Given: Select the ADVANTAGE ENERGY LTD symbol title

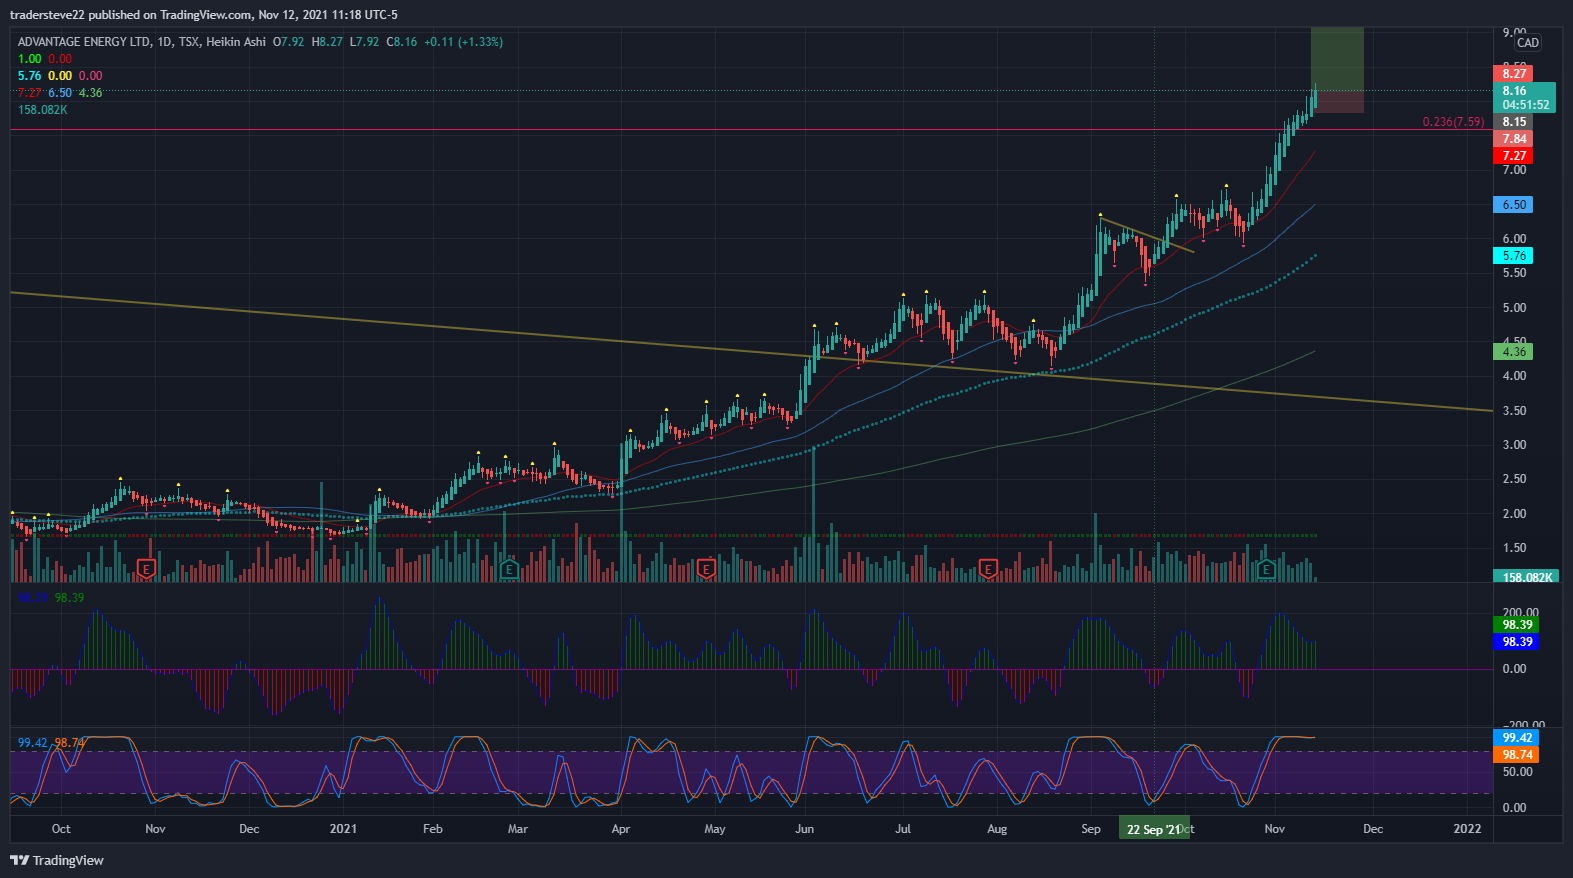Looking at the screenshot, I should click(x=85, y=42).
